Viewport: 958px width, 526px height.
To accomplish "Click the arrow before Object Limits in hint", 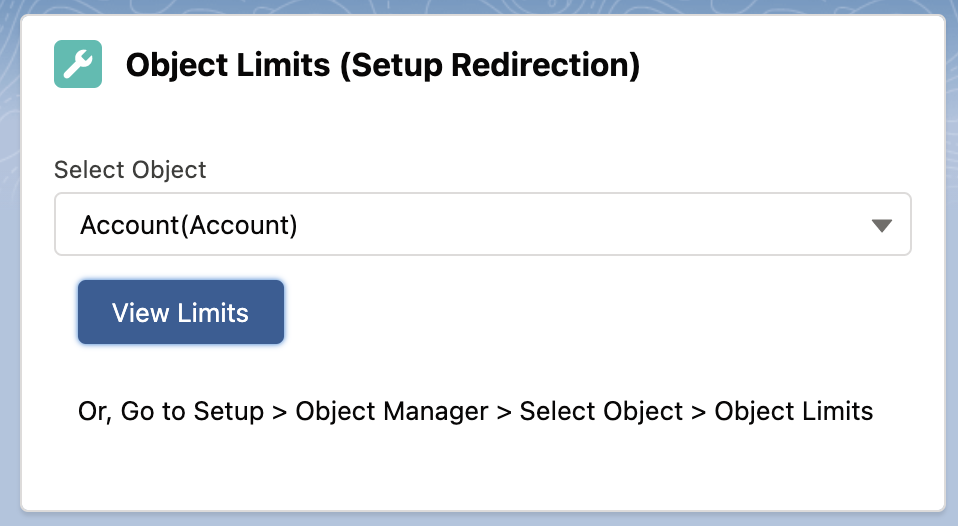I will [699, 412].
